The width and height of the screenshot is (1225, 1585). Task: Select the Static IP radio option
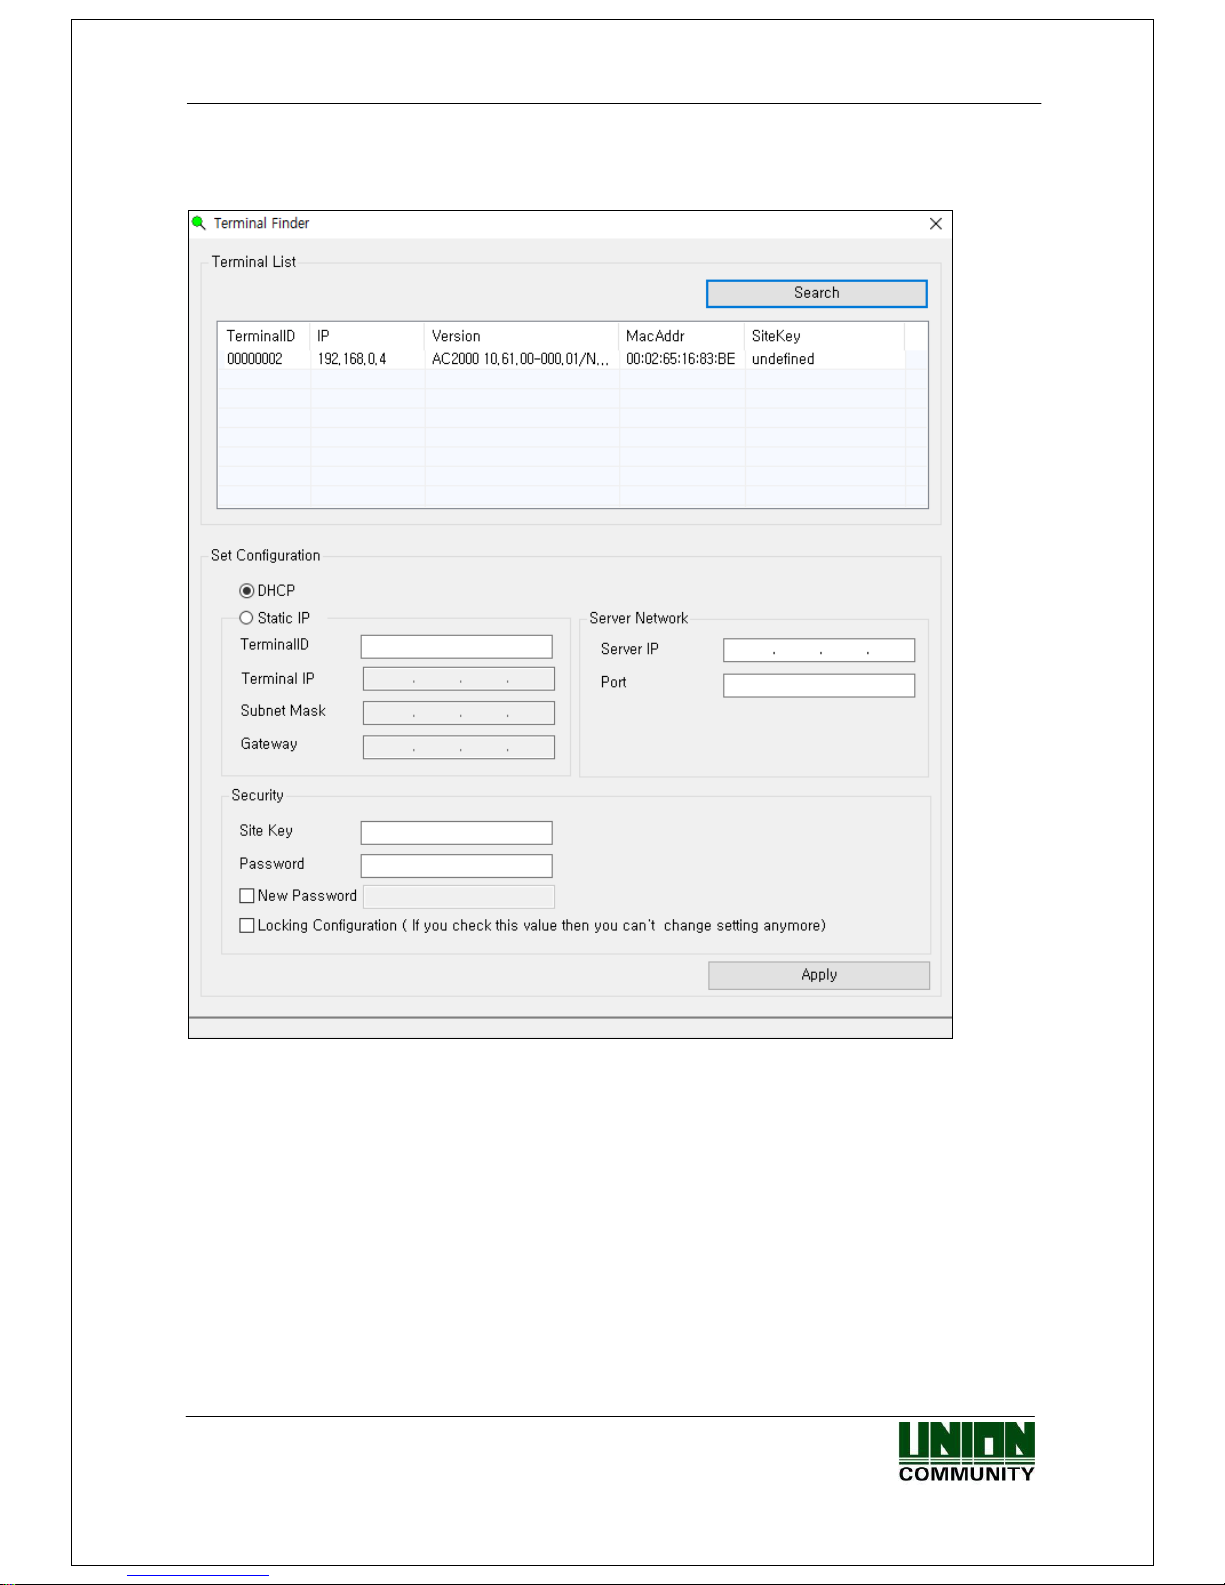click(247, 618)
